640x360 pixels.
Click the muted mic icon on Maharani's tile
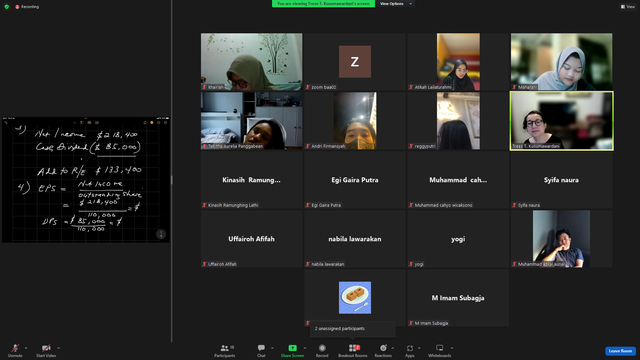pyautogui.click(x=514, y=87)
